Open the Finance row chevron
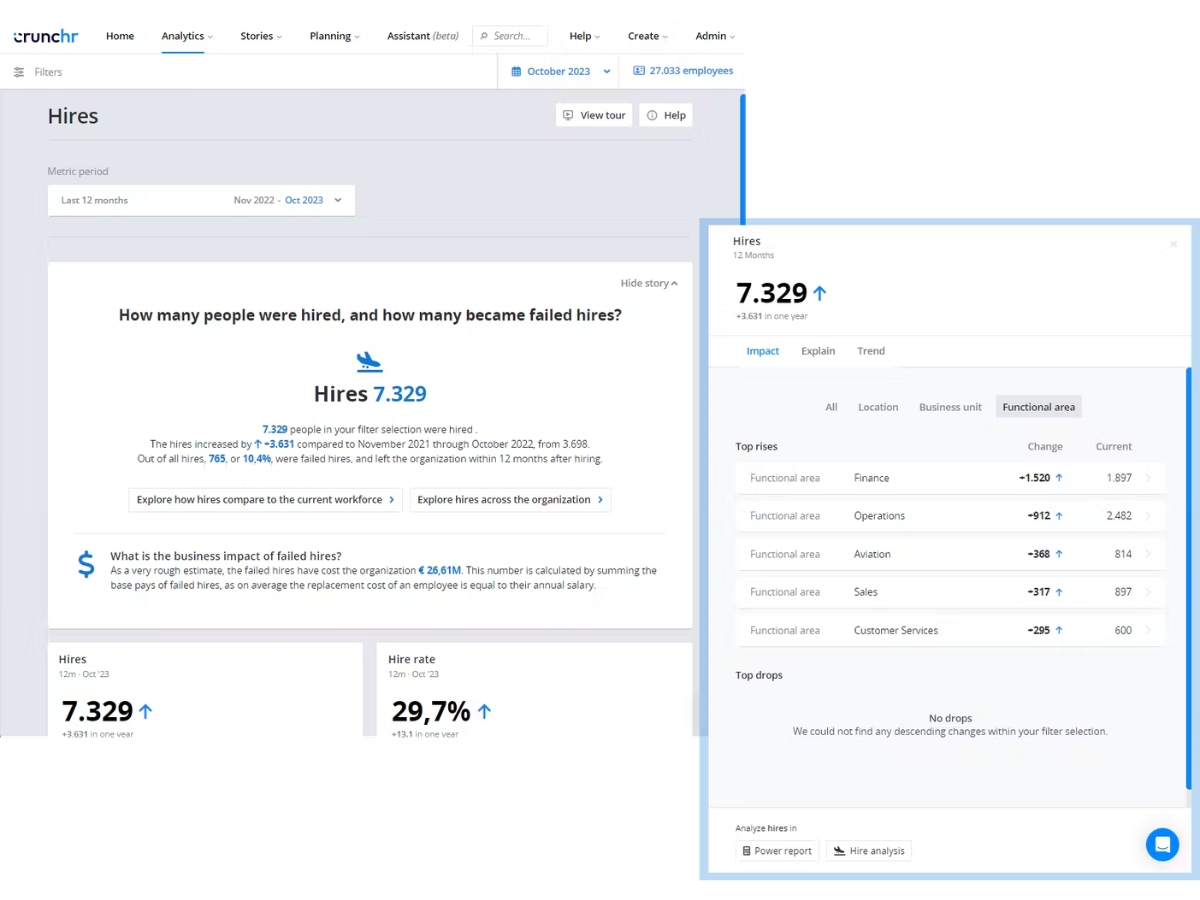Viewport: 1200px width, 900px height. pos(1148,478)
